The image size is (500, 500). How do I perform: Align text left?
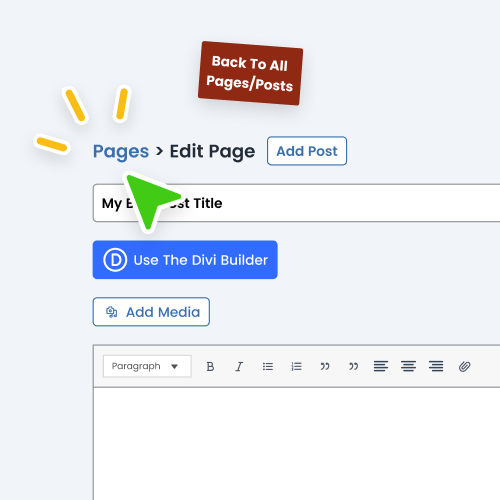(x=381, y=366)
